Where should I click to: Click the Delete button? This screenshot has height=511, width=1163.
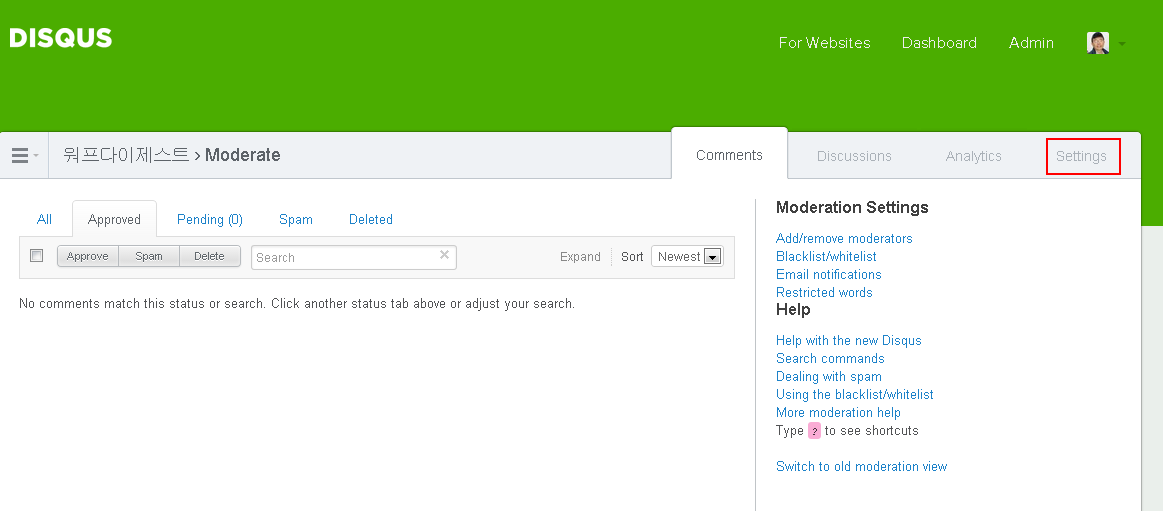[x=210, y=256]
